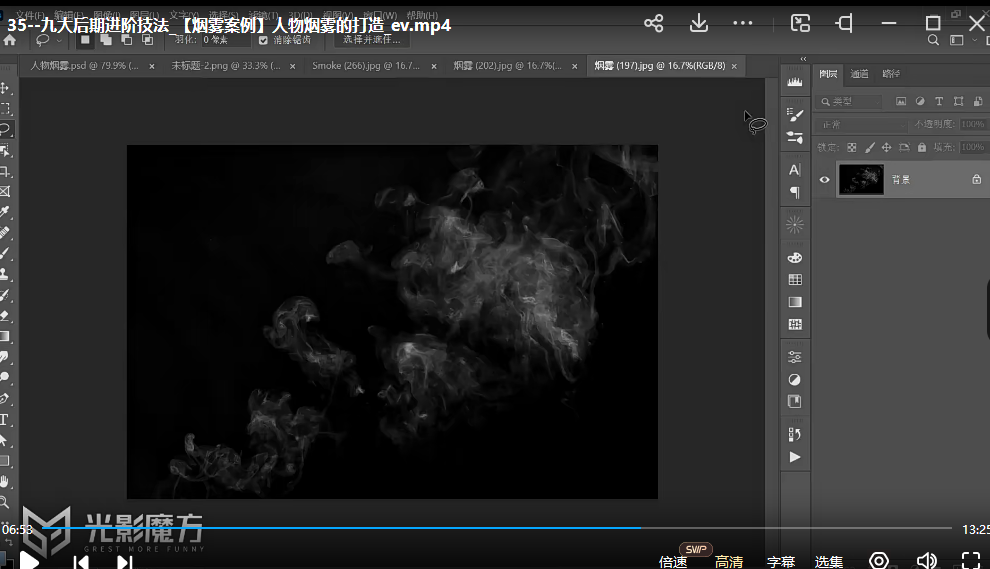Select the Clone Stamp tool

pos(5,274)
